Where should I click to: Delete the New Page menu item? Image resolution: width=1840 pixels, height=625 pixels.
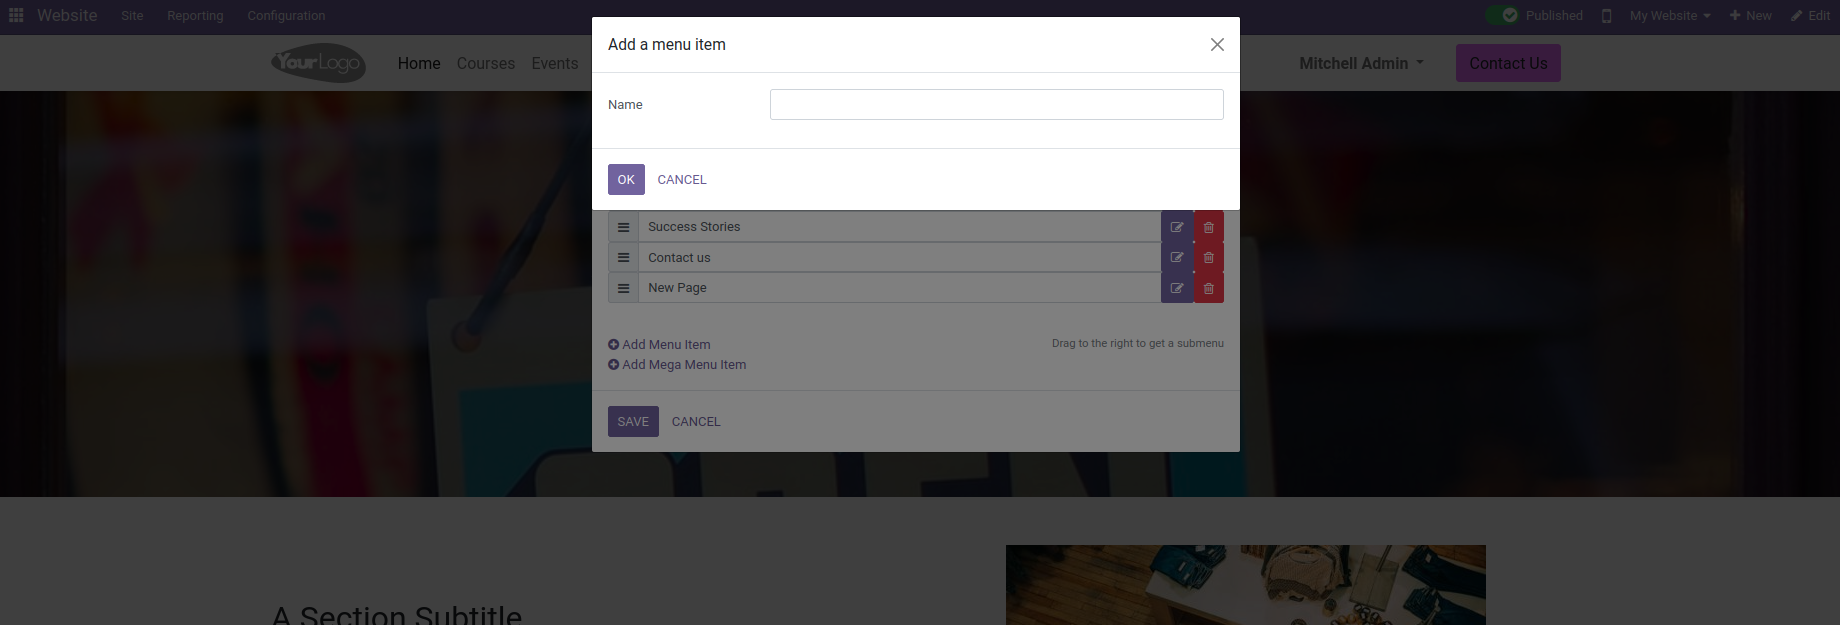pyautogui.click(x=1208, y=288)
